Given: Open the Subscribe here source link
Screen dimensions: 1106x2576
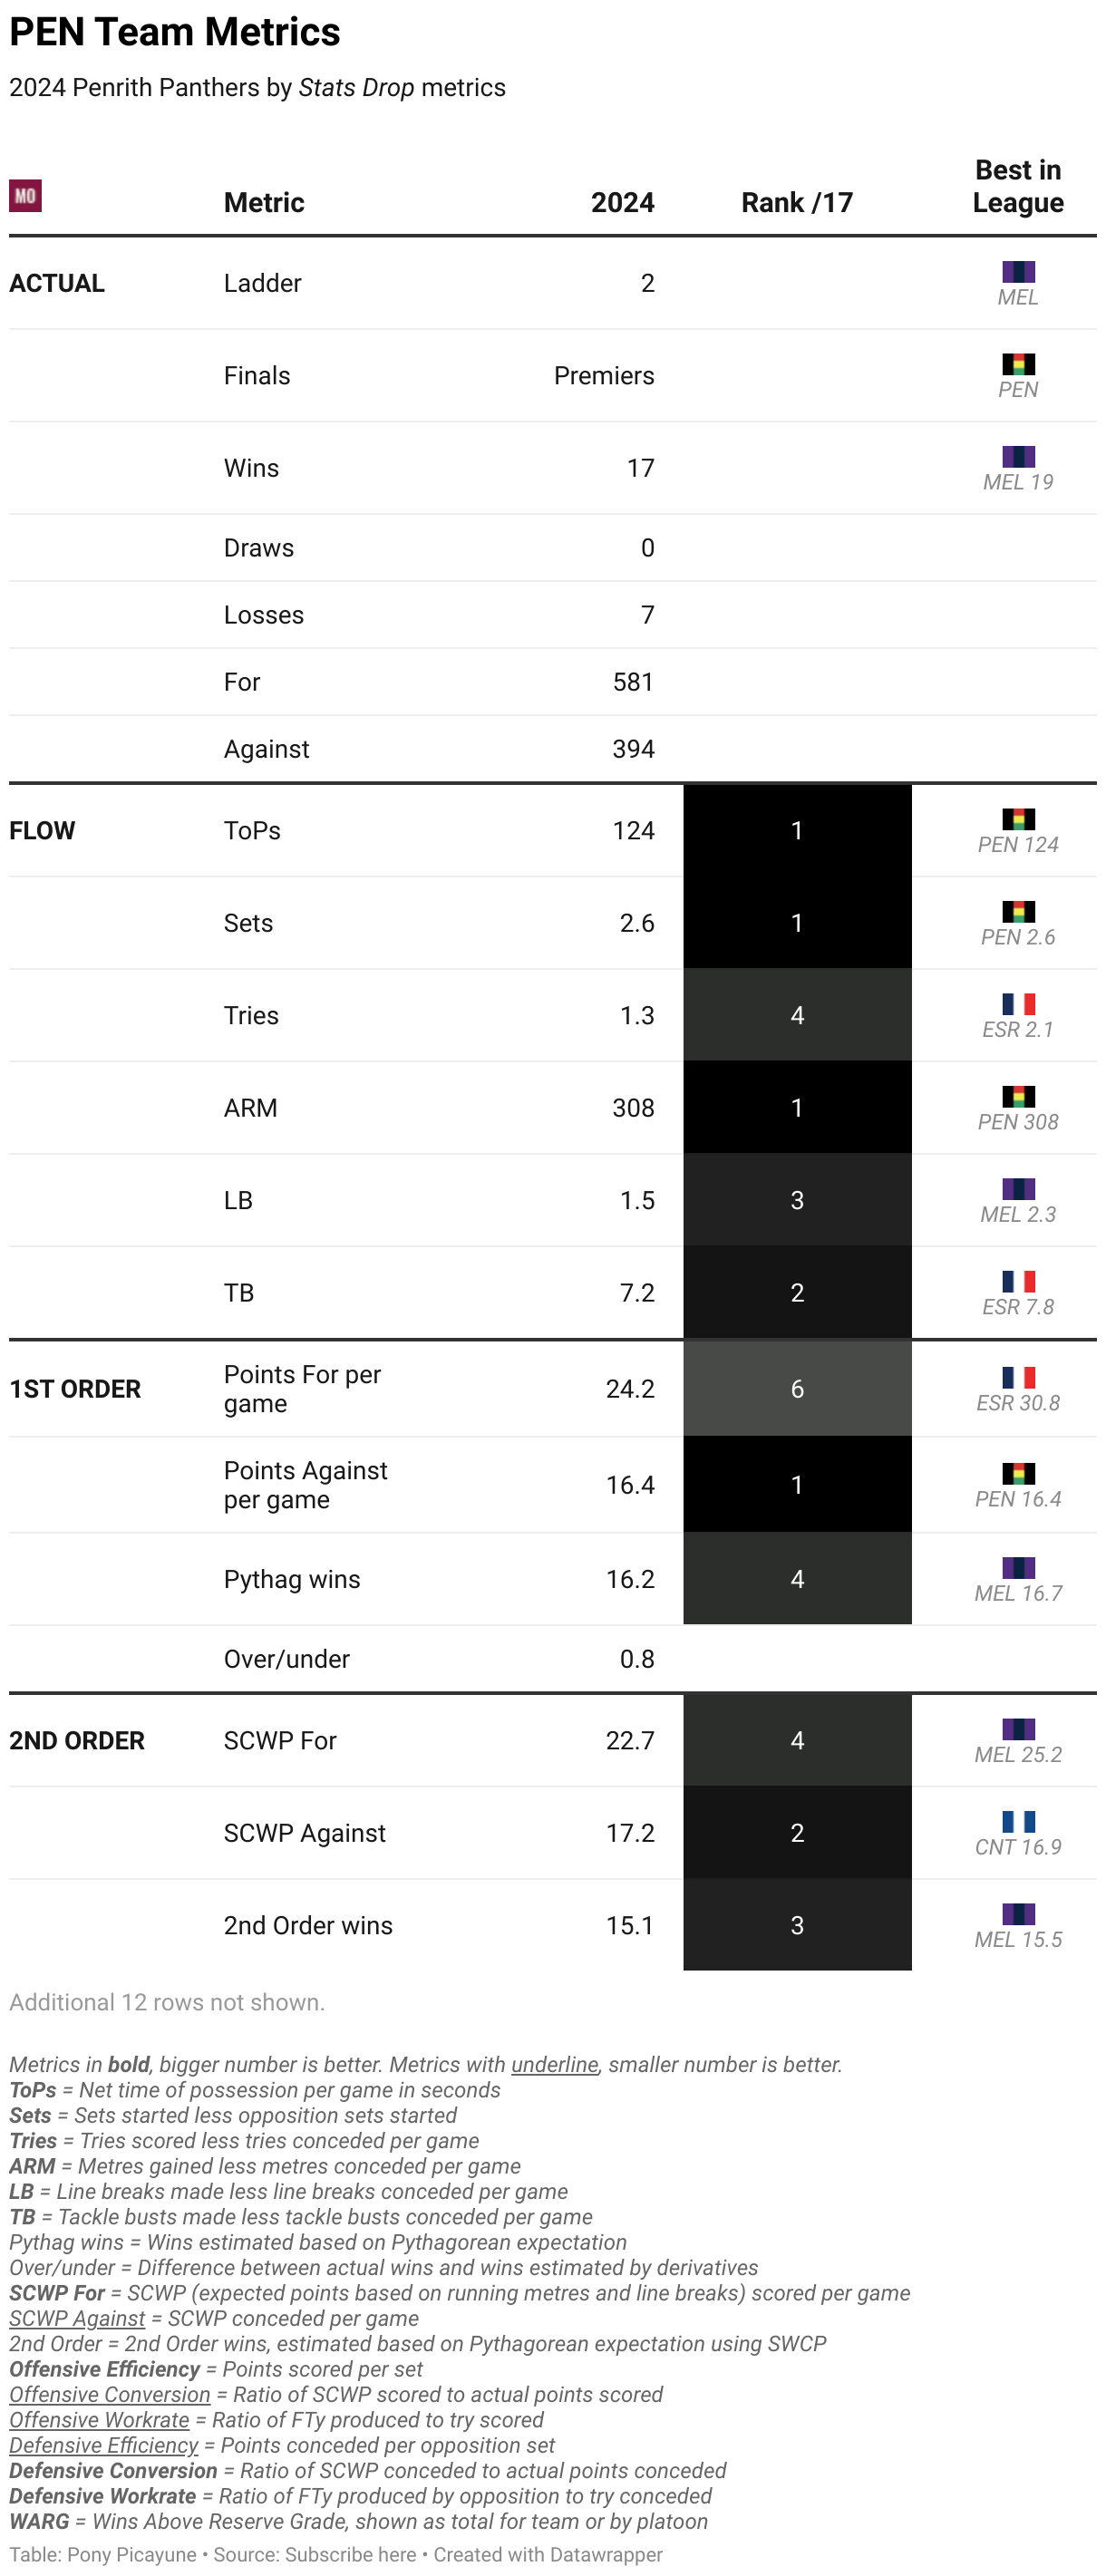Looking at the screenshot, I should [x=350, y=2554].
